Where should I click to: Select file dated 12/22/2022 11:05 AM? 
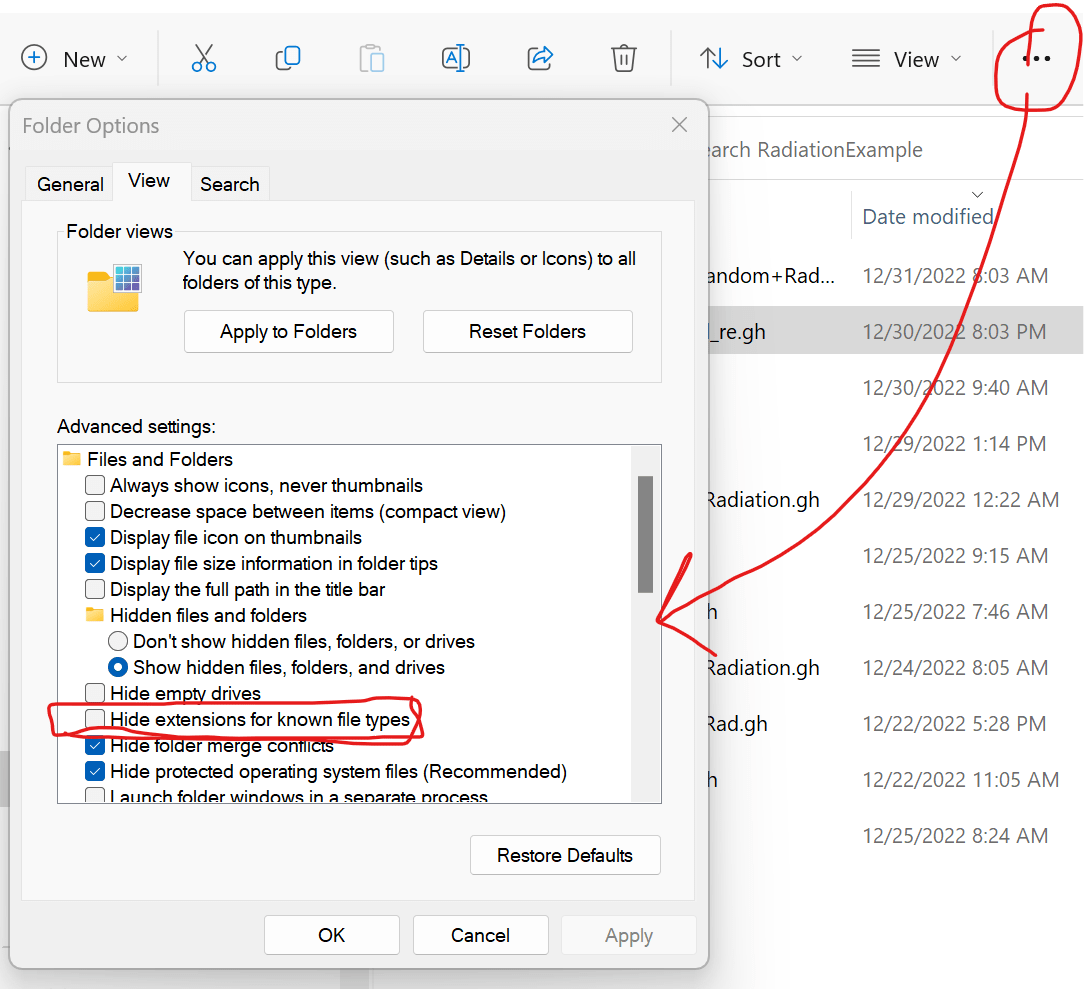[x=895, y=780]
